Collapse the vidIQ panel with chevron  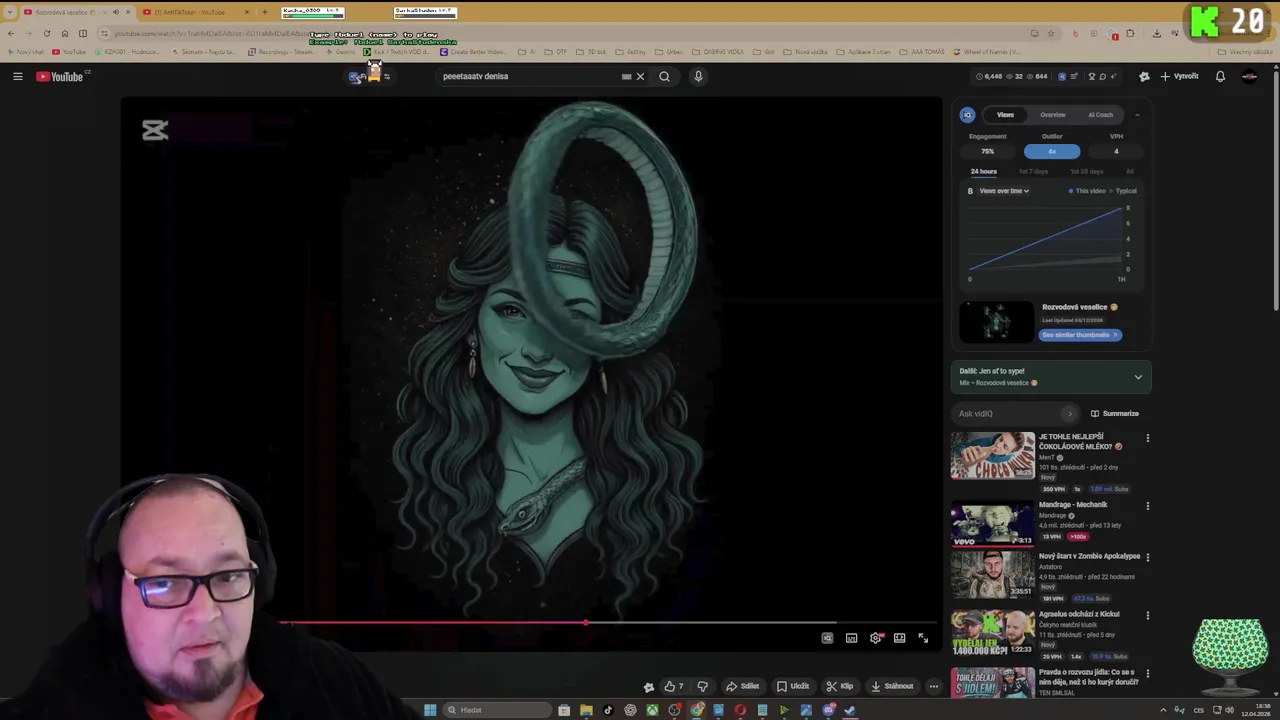(x=1137, y=115)
